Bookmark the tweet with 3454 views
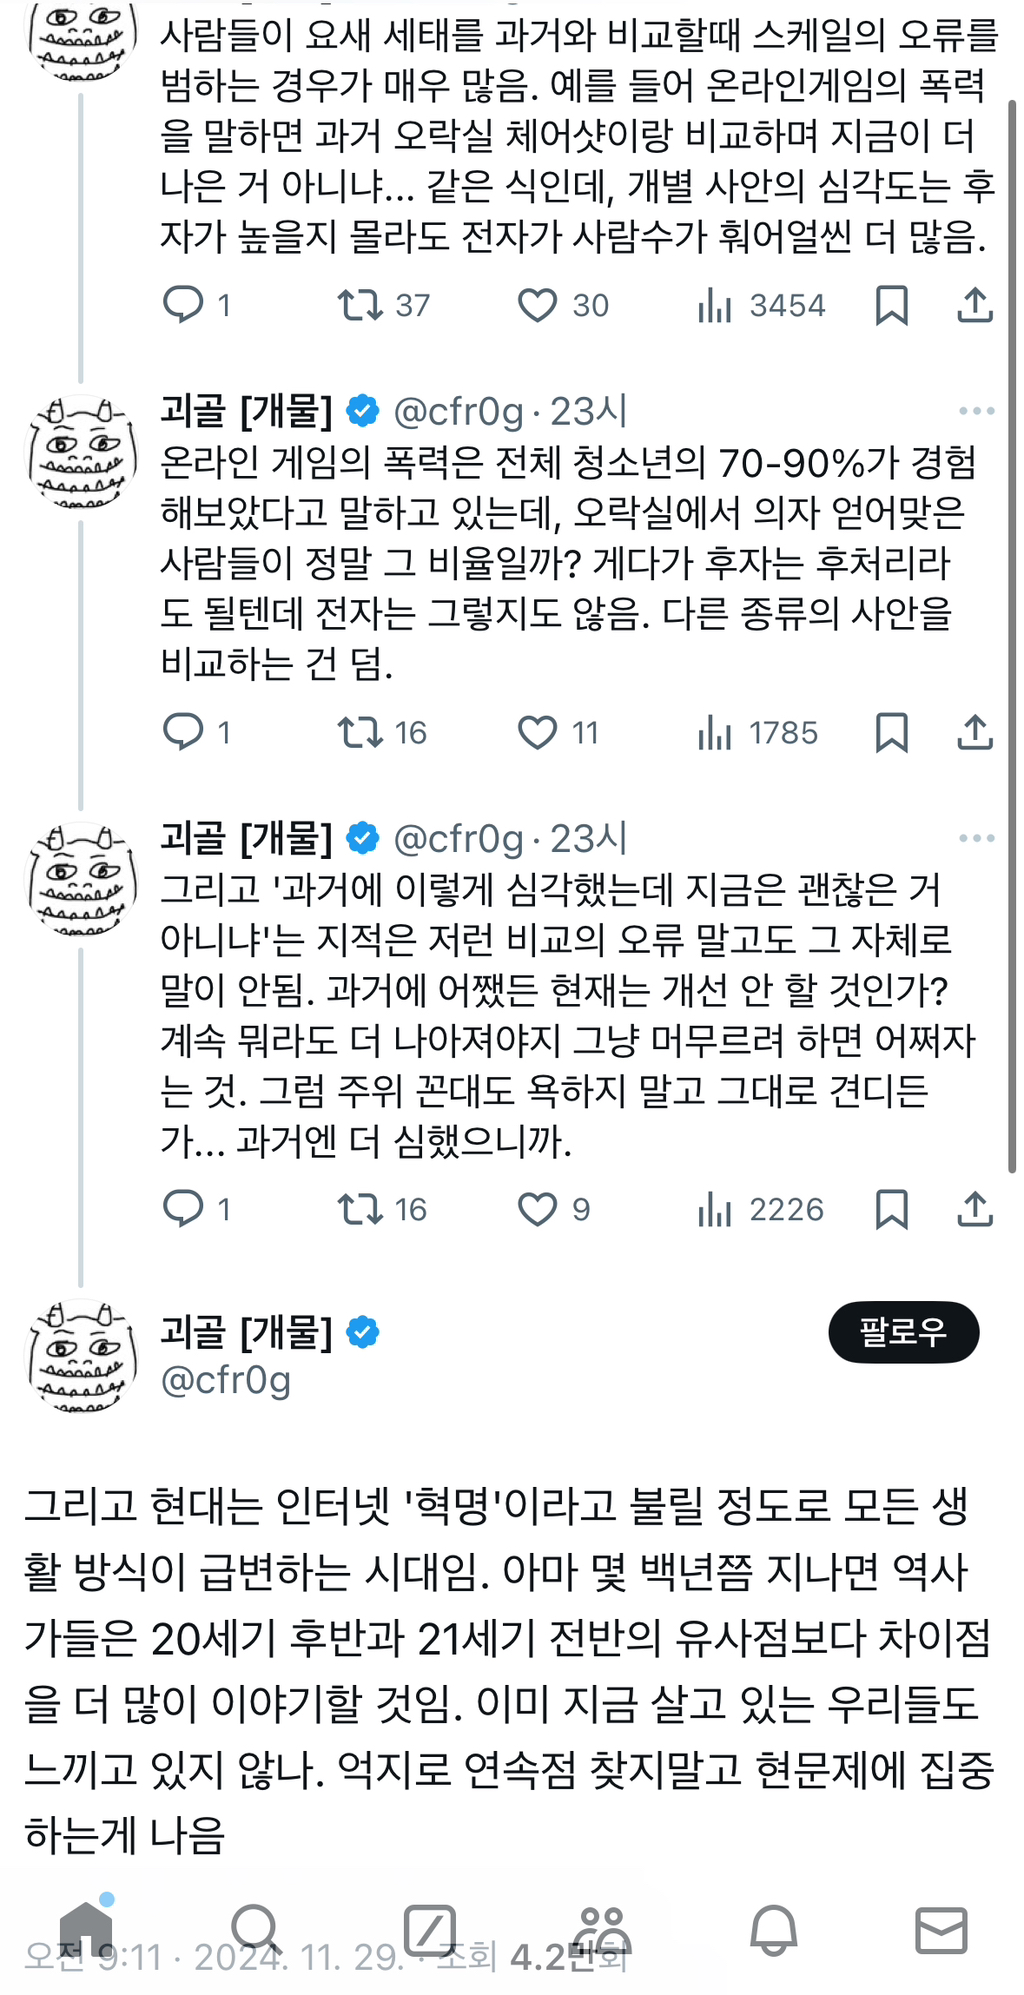 pos(891,305)
